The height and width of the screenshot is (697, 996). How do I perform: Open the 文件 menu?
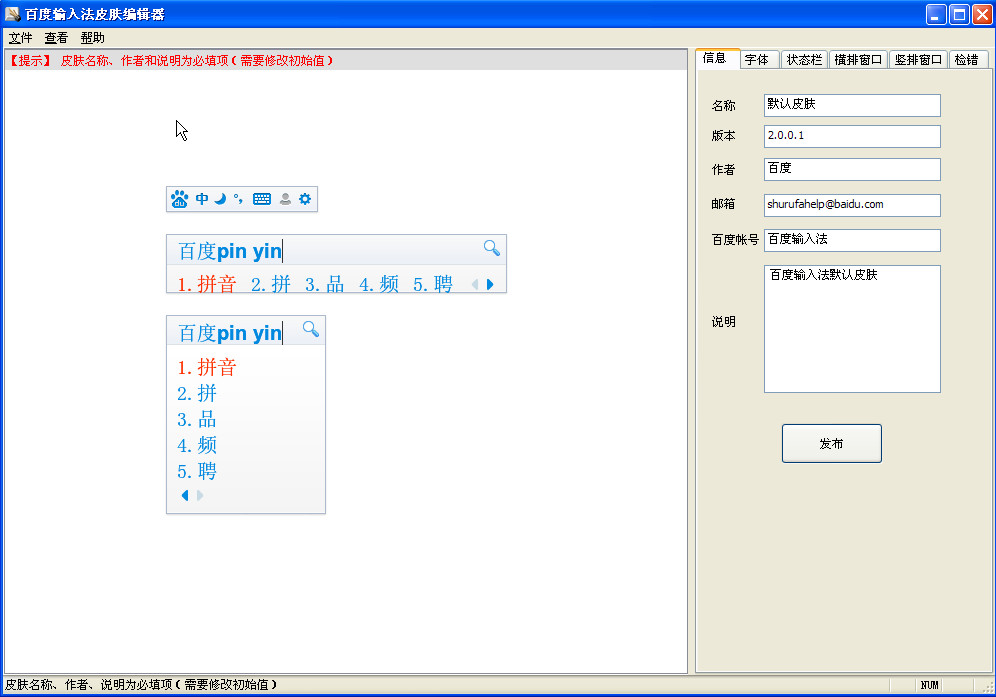pos(20,38)
